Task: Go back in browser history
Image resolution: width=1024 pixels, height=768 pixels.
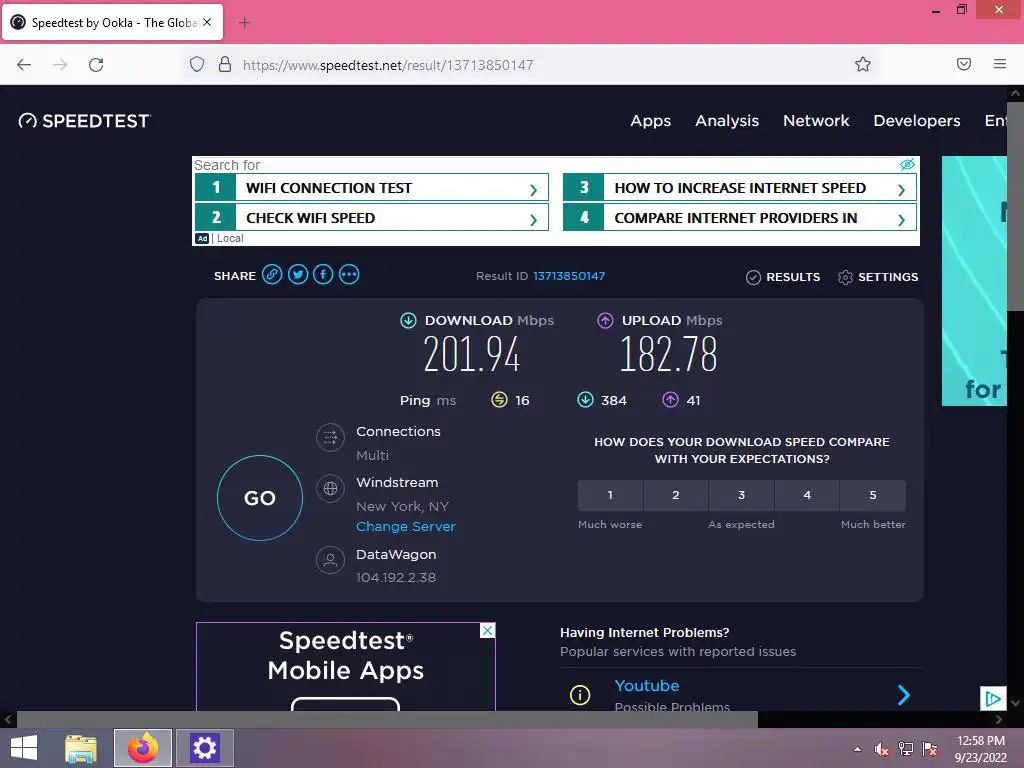Action: (x=24, y=65)
